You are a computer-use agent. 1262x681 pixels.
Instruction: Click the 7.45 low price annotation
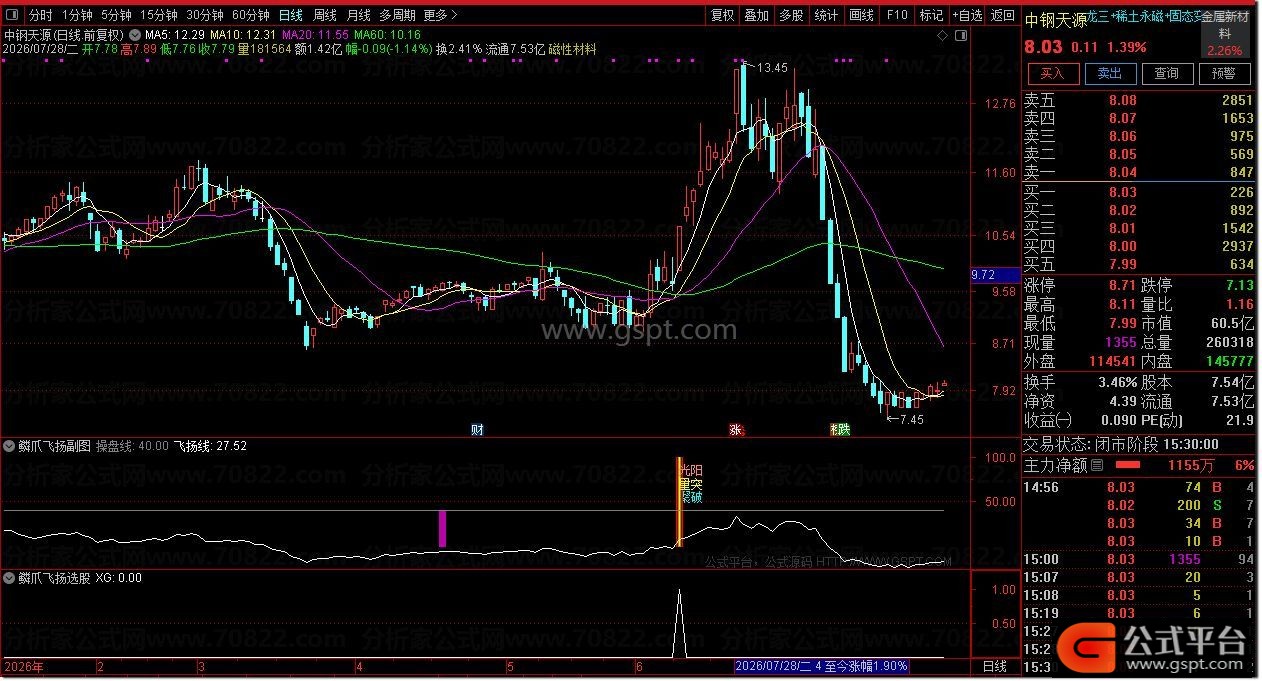coord(912,420)
